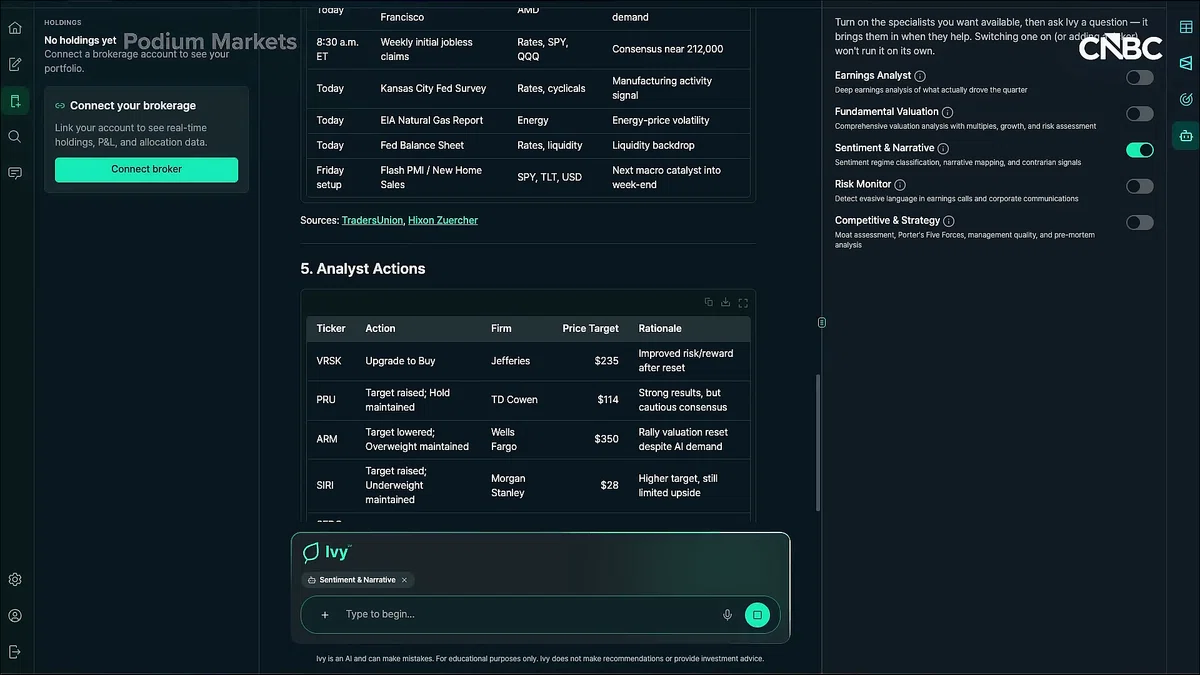Click the Price Target column header

[x=590, y=328]
